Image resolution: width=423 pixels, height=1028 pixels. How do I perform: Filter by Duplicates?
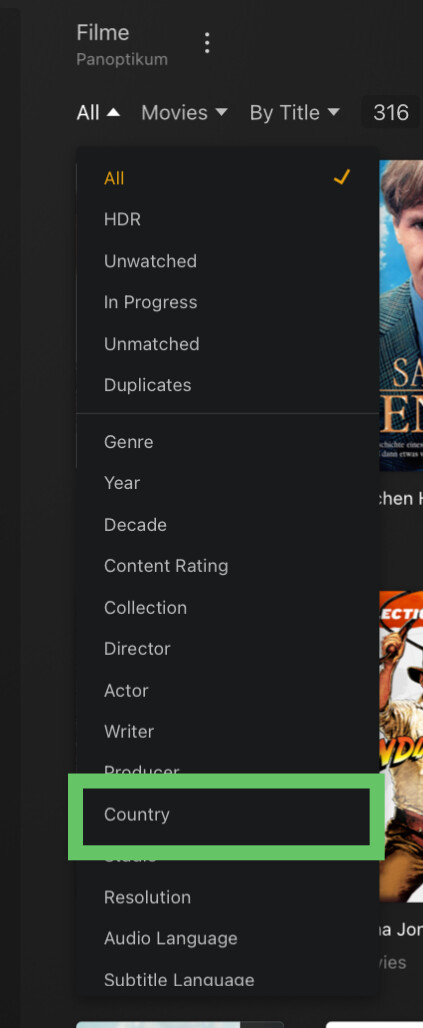228,385
